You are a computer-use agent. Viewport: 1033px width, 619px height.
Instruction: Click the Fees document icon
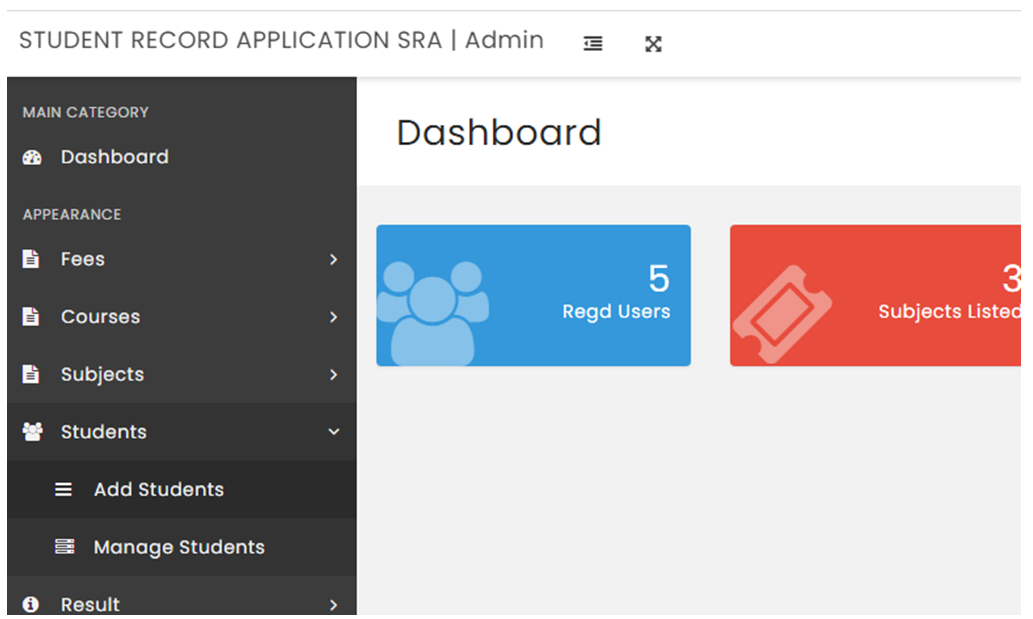(x=30, y=259)
